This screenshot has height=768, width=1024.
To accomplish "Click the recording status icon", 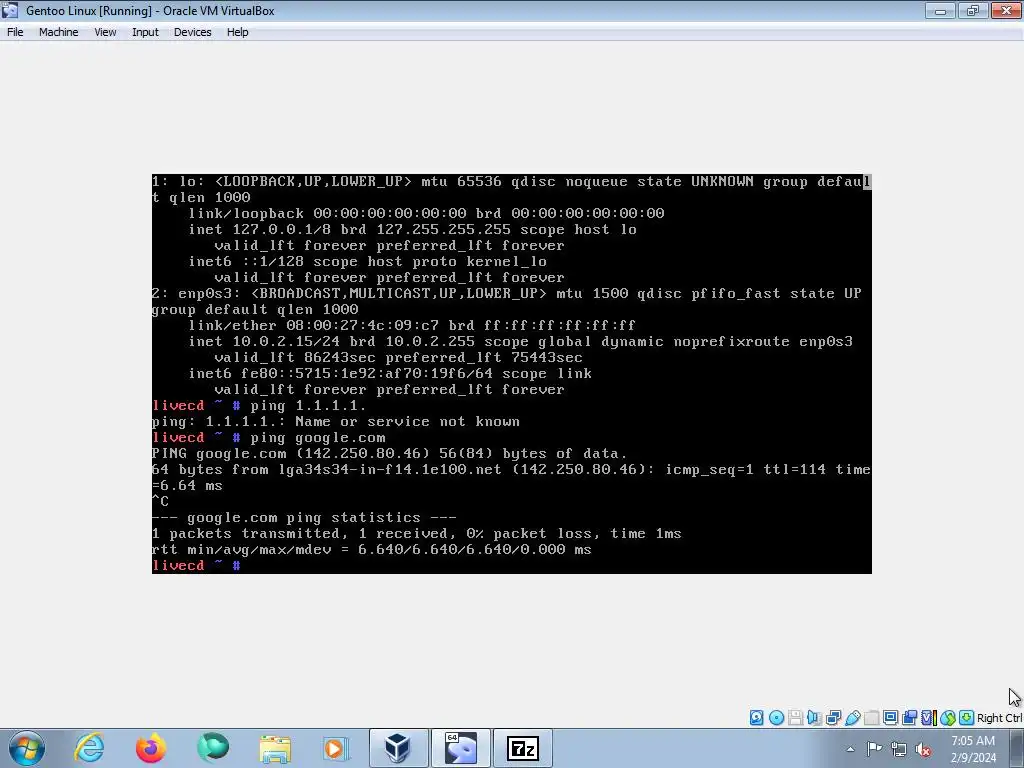I will pos(909,718).
